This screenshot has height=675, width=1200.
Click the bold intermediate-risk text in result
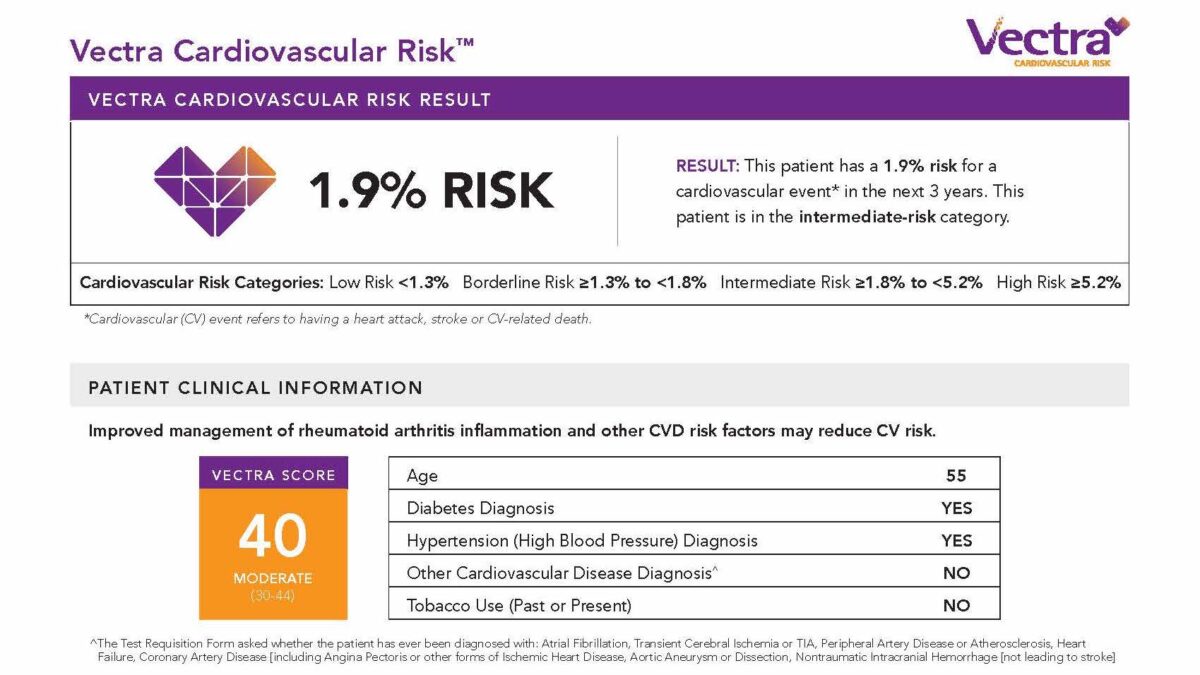[867, 217]
